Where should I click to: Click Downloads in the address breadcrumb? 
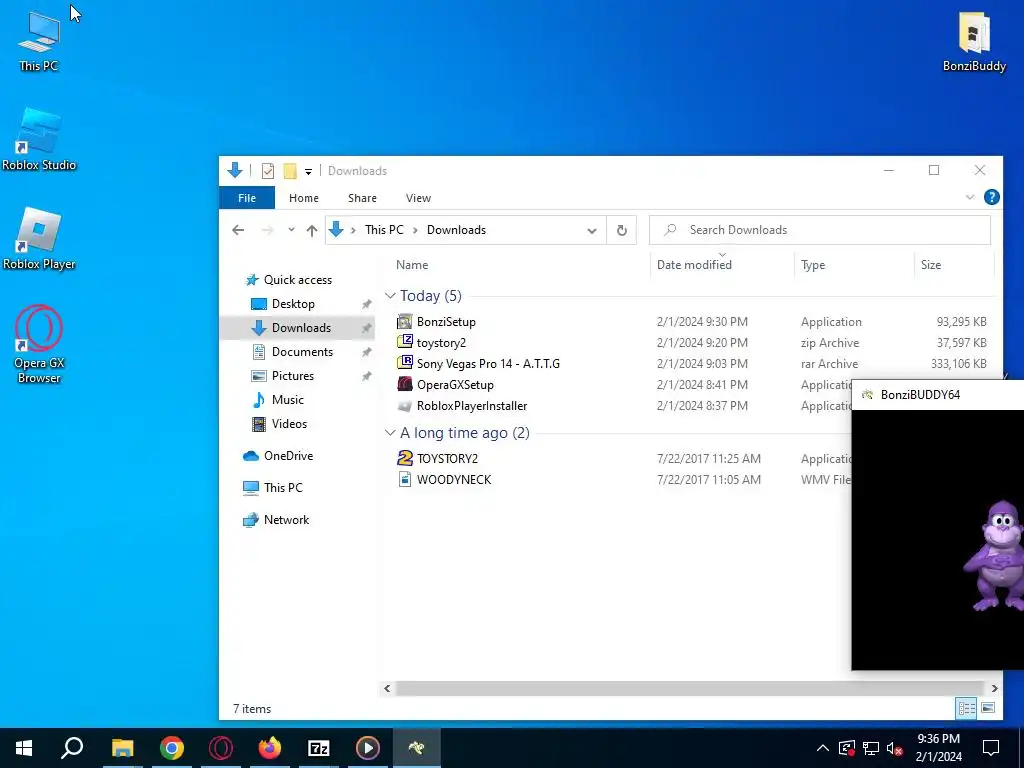[456, 230]
